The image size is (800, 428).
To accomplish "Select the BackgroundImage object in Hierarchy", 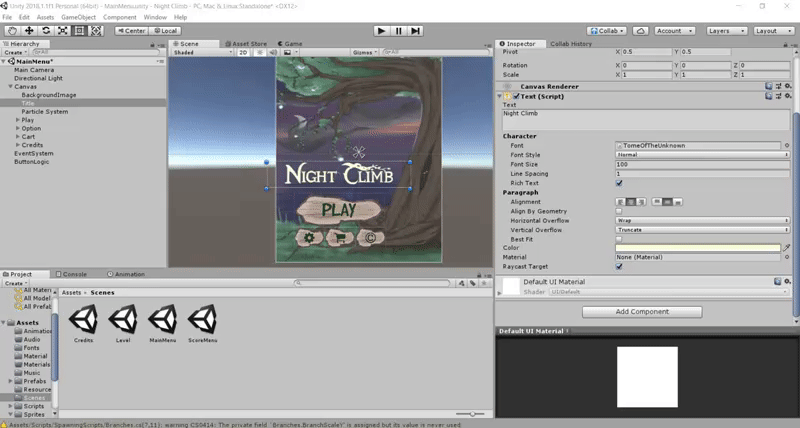I will click(x=49, y=95).
